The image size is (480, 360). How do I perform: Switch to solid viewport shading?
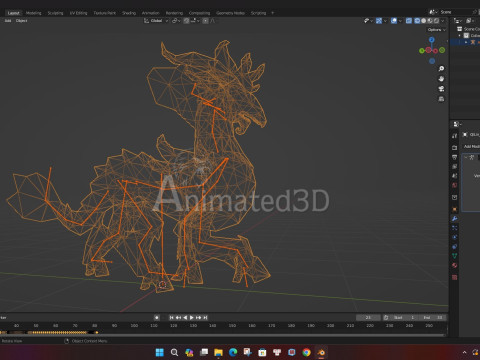[424, 21]
